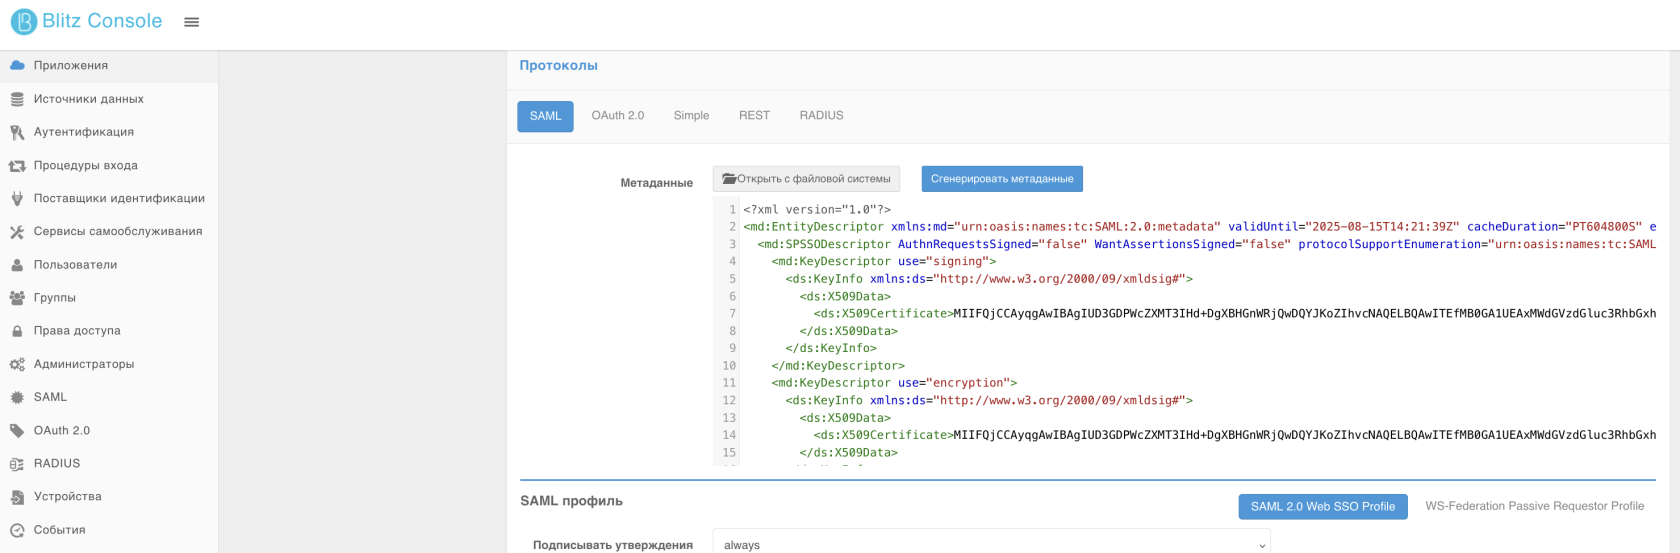
Task: Select WS-Federation Passive Requestor Profile
Action: click(x=1534, y=507)
